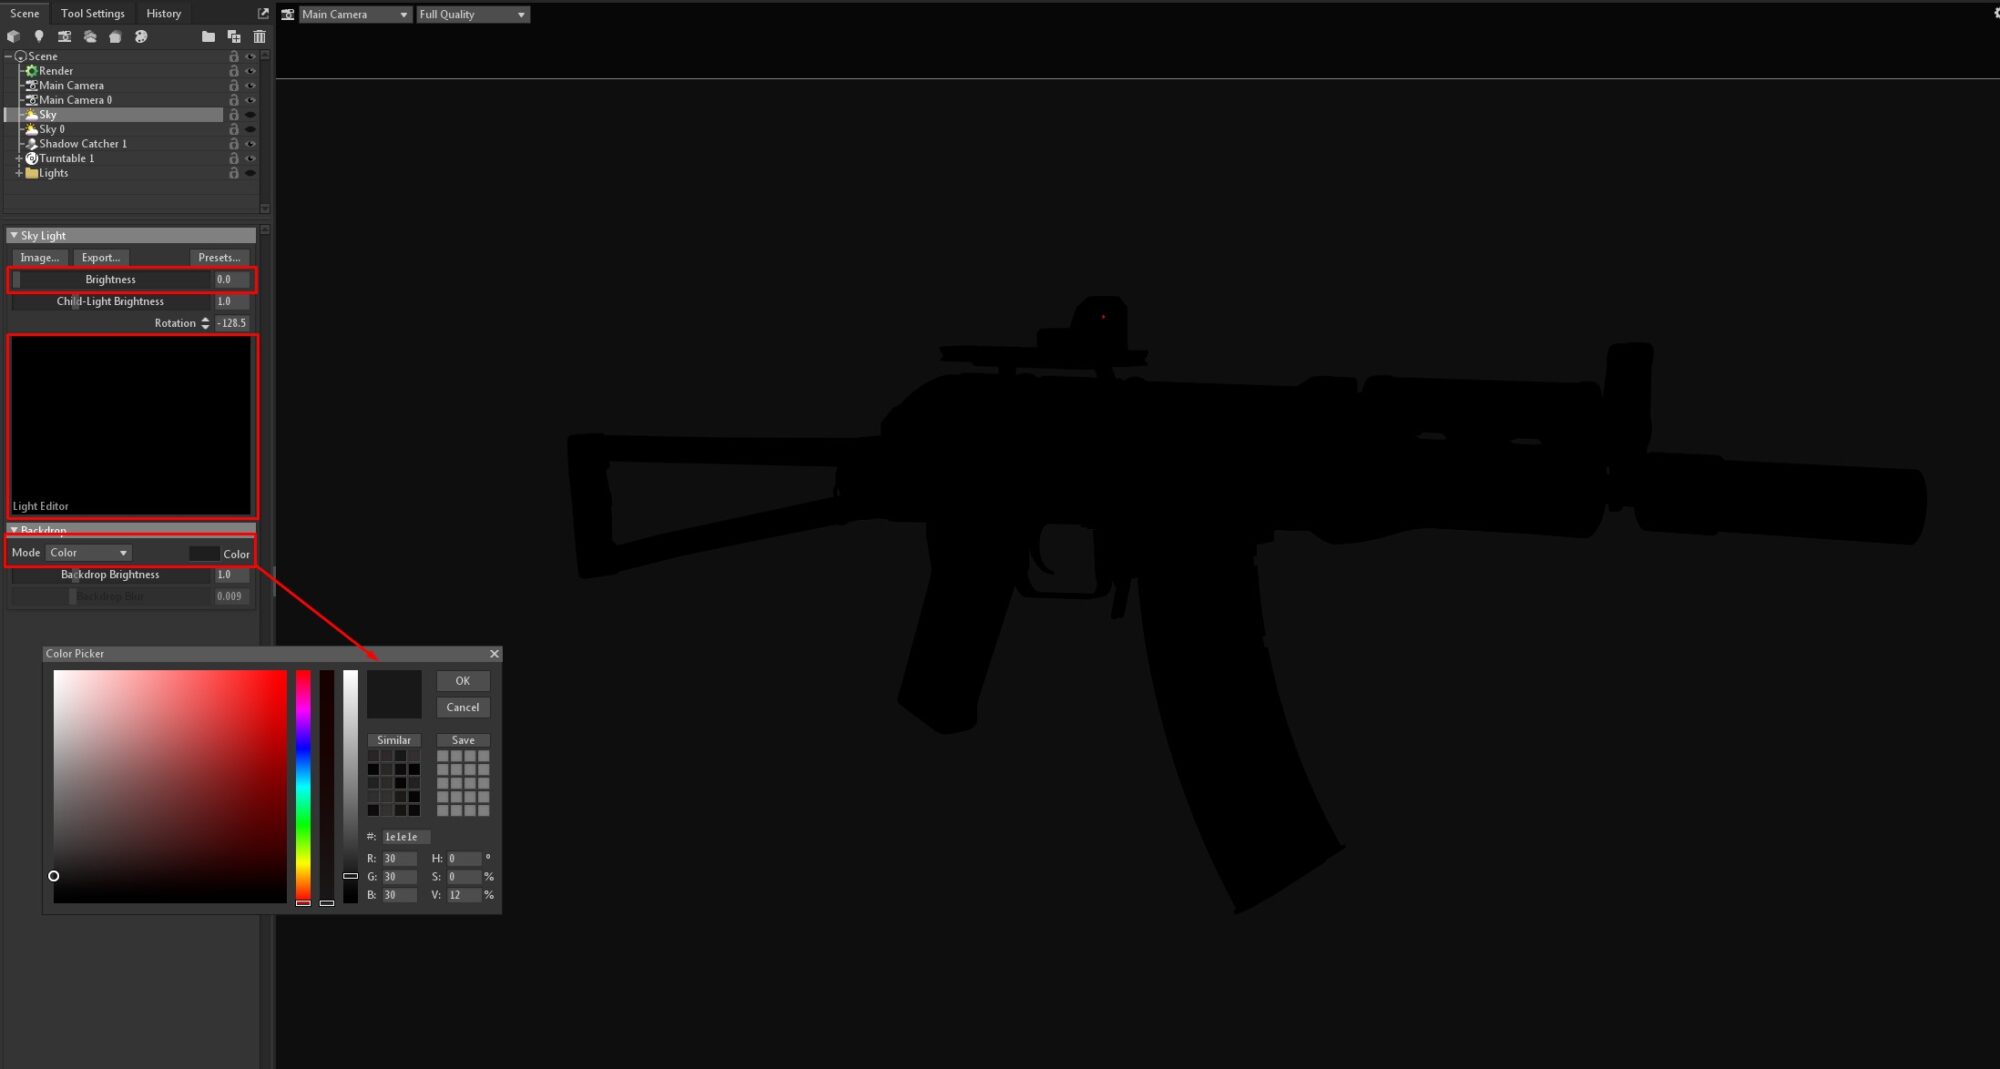Open the sky Presets... button
Viewport: 2000px width, 1069px height.
tap(219, 258)
